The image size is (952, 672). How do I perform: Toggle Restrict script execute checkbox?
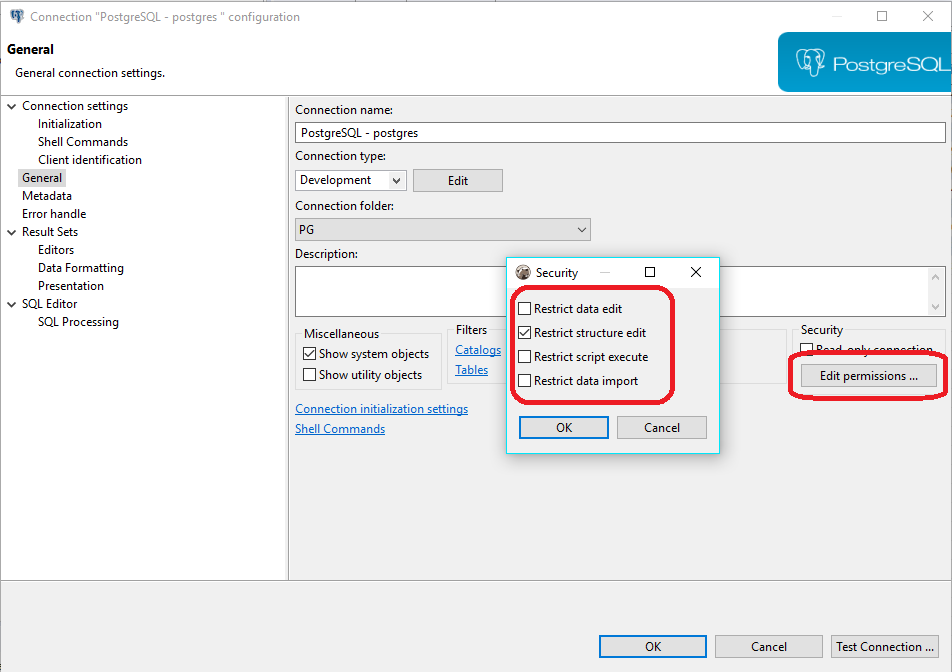point(525,357)
